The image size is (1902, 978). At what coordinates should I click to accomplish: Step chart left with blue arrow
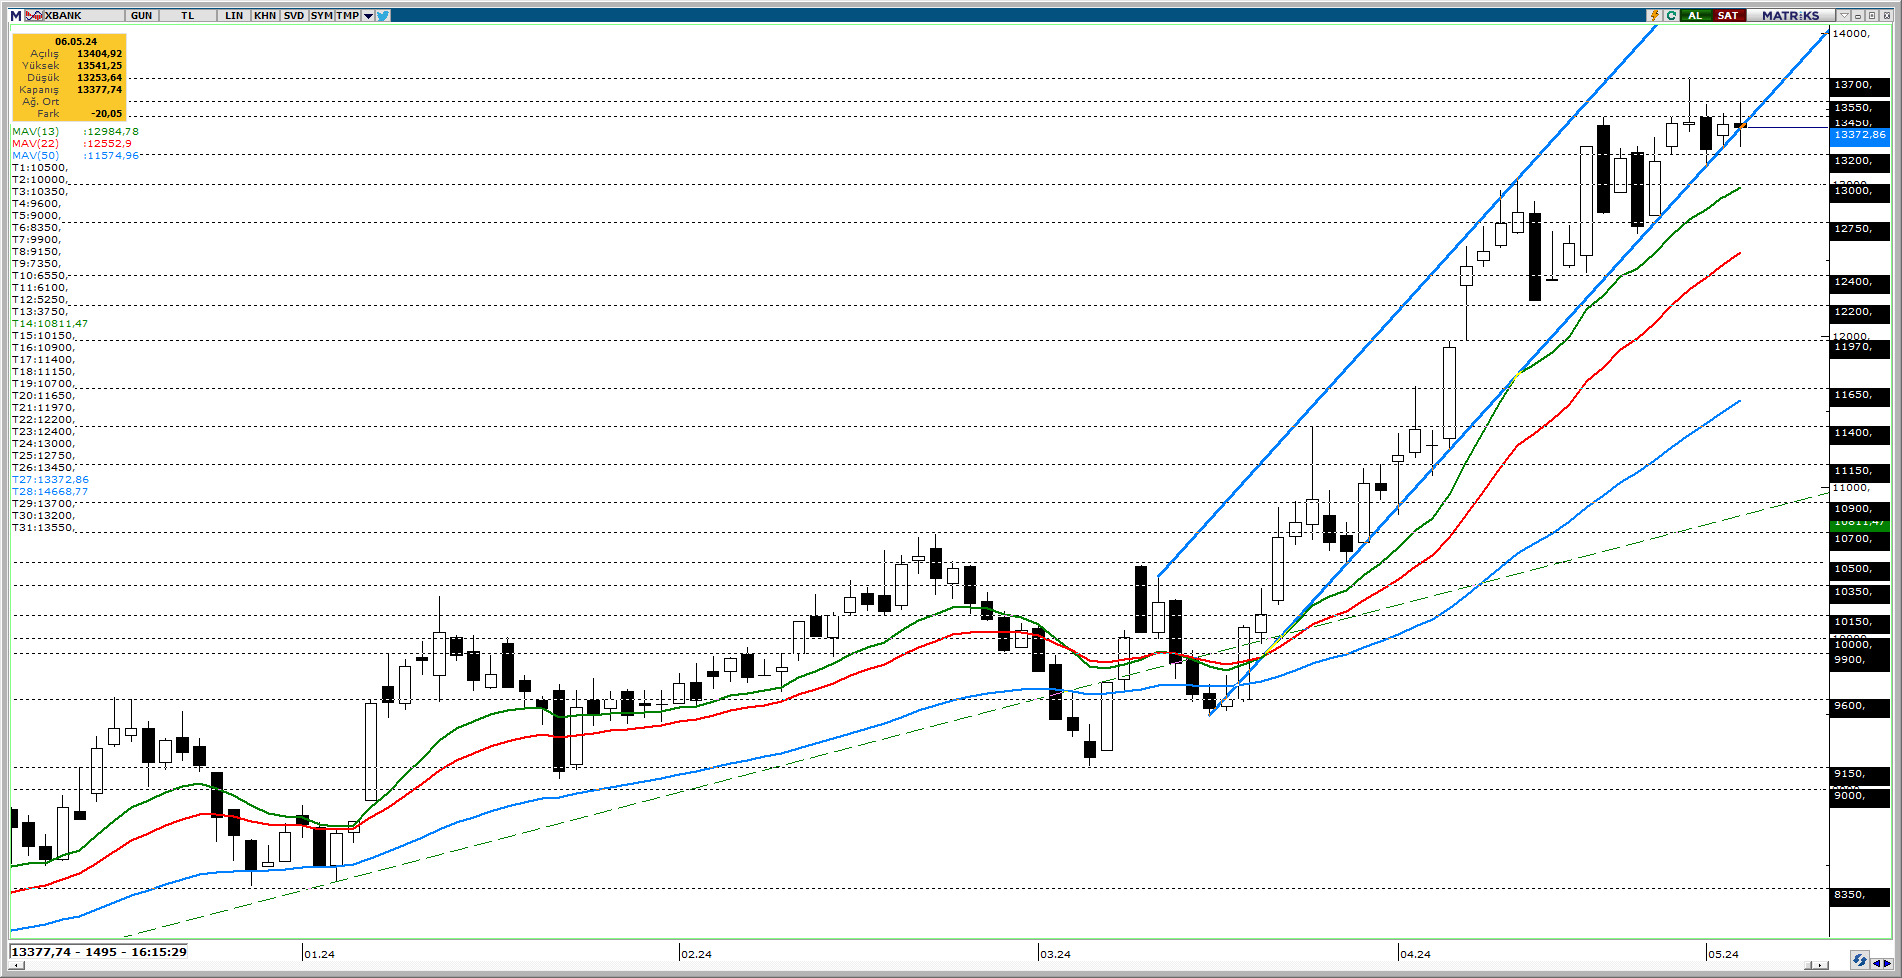(1877, 963)
